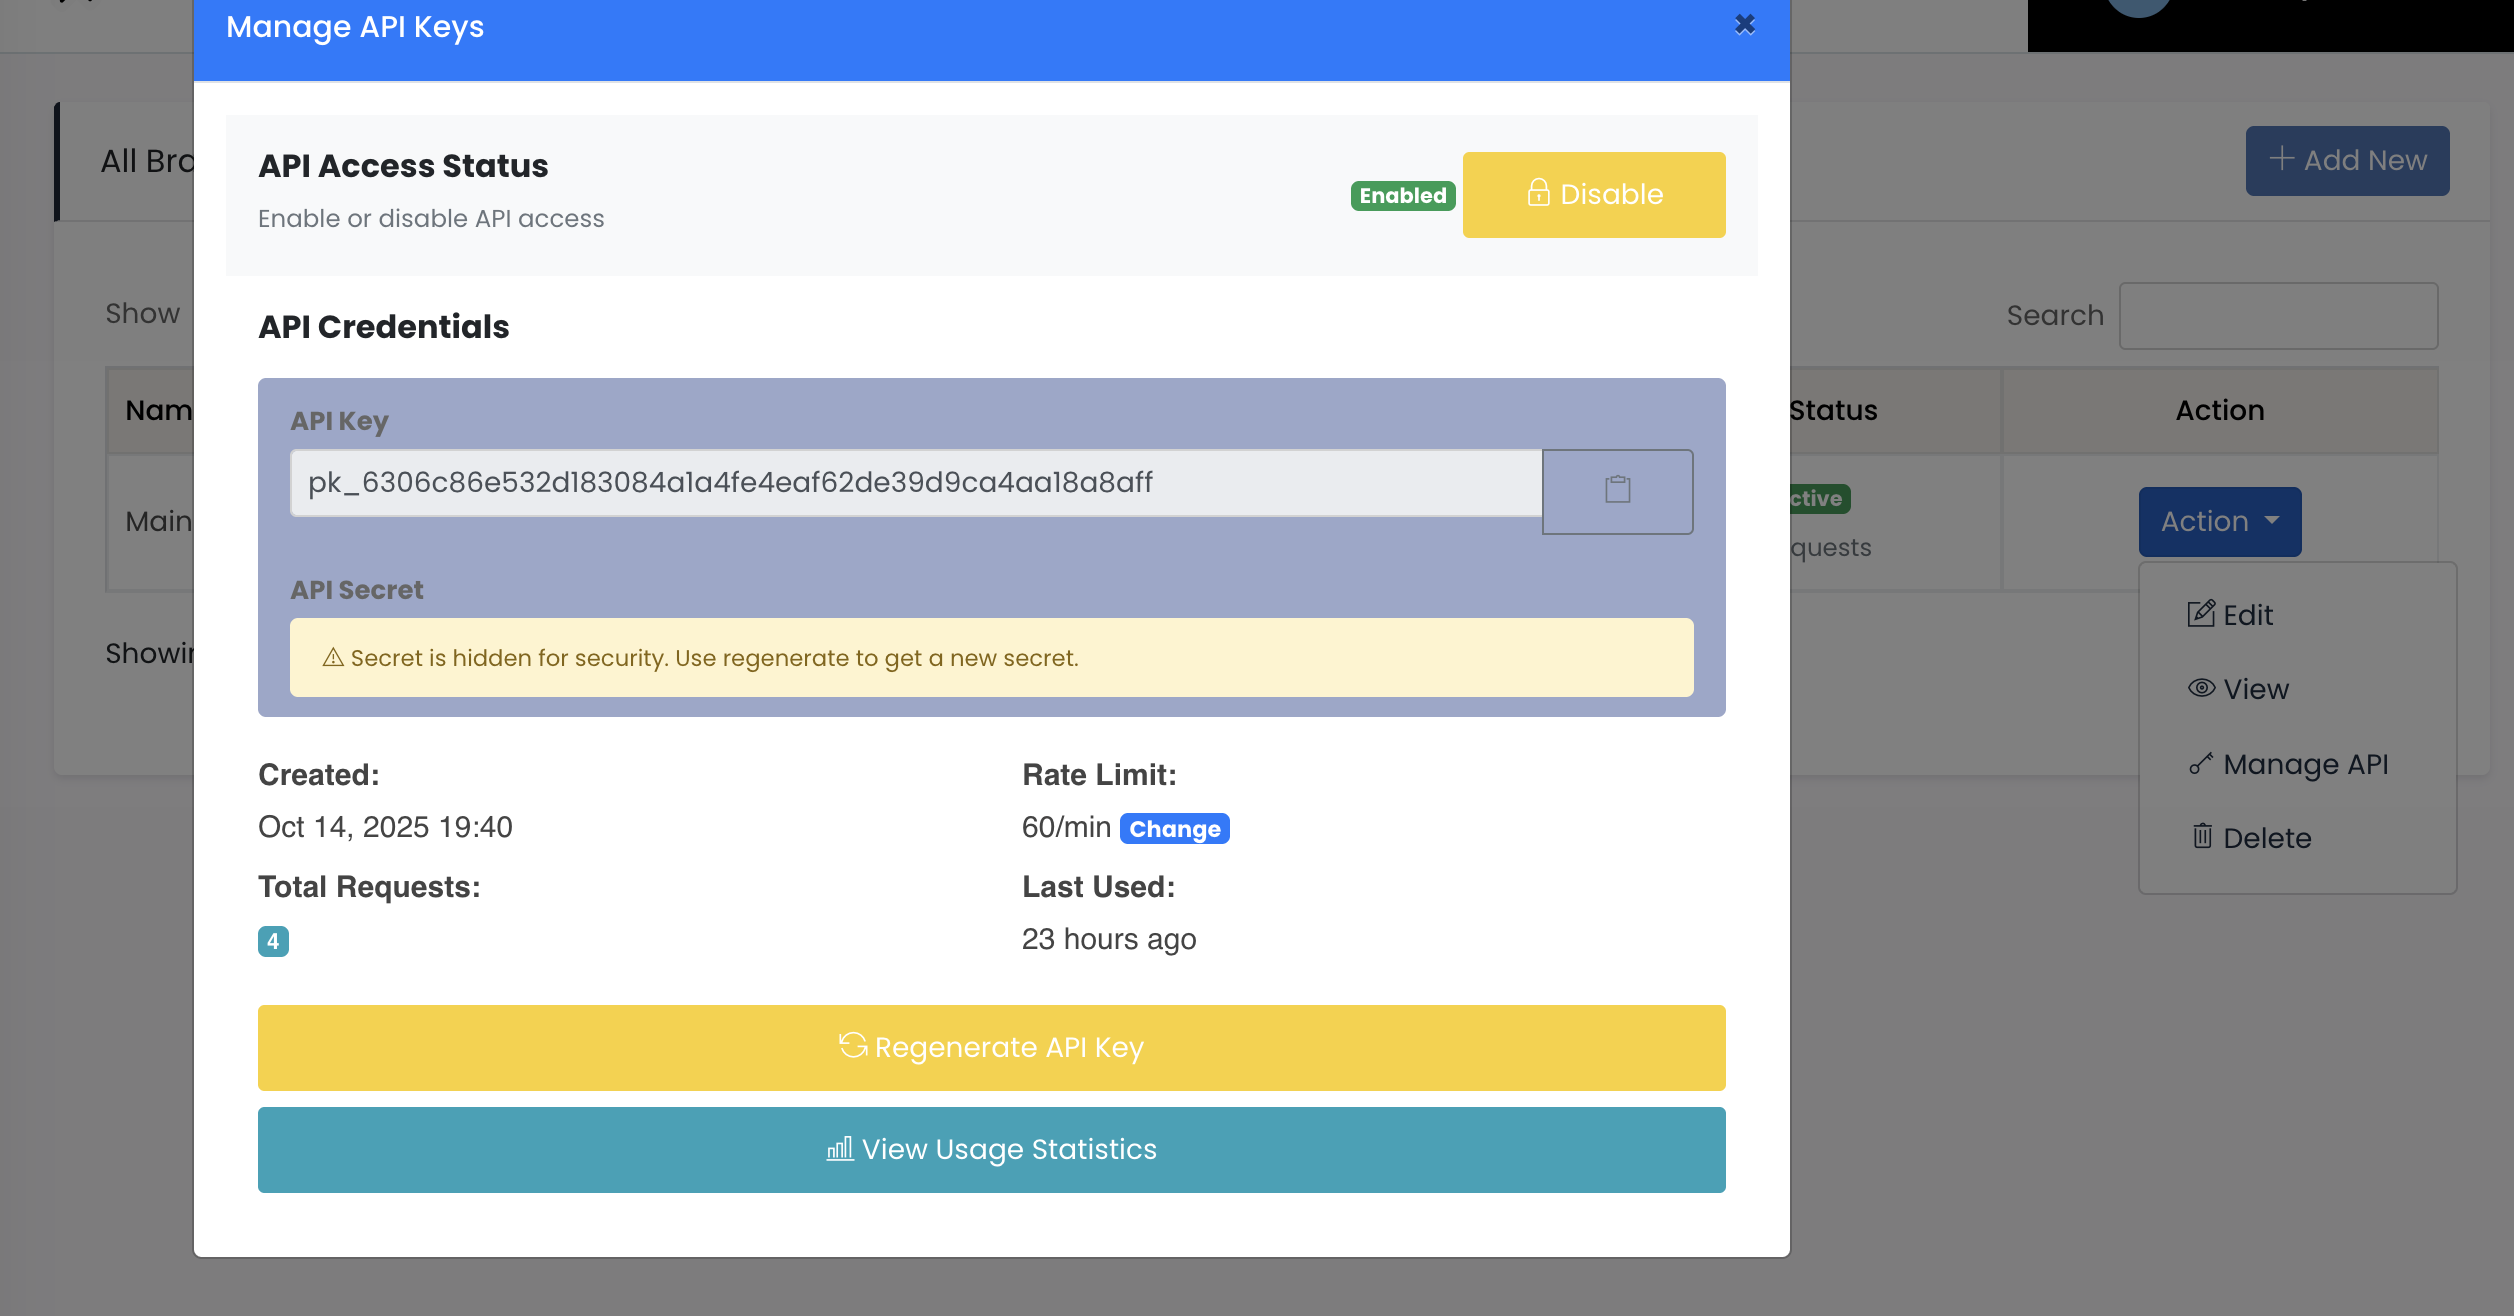Choose Edit from the action menu
The height and width of the screenshot is (1316, 2514).
click(2247, 615)
